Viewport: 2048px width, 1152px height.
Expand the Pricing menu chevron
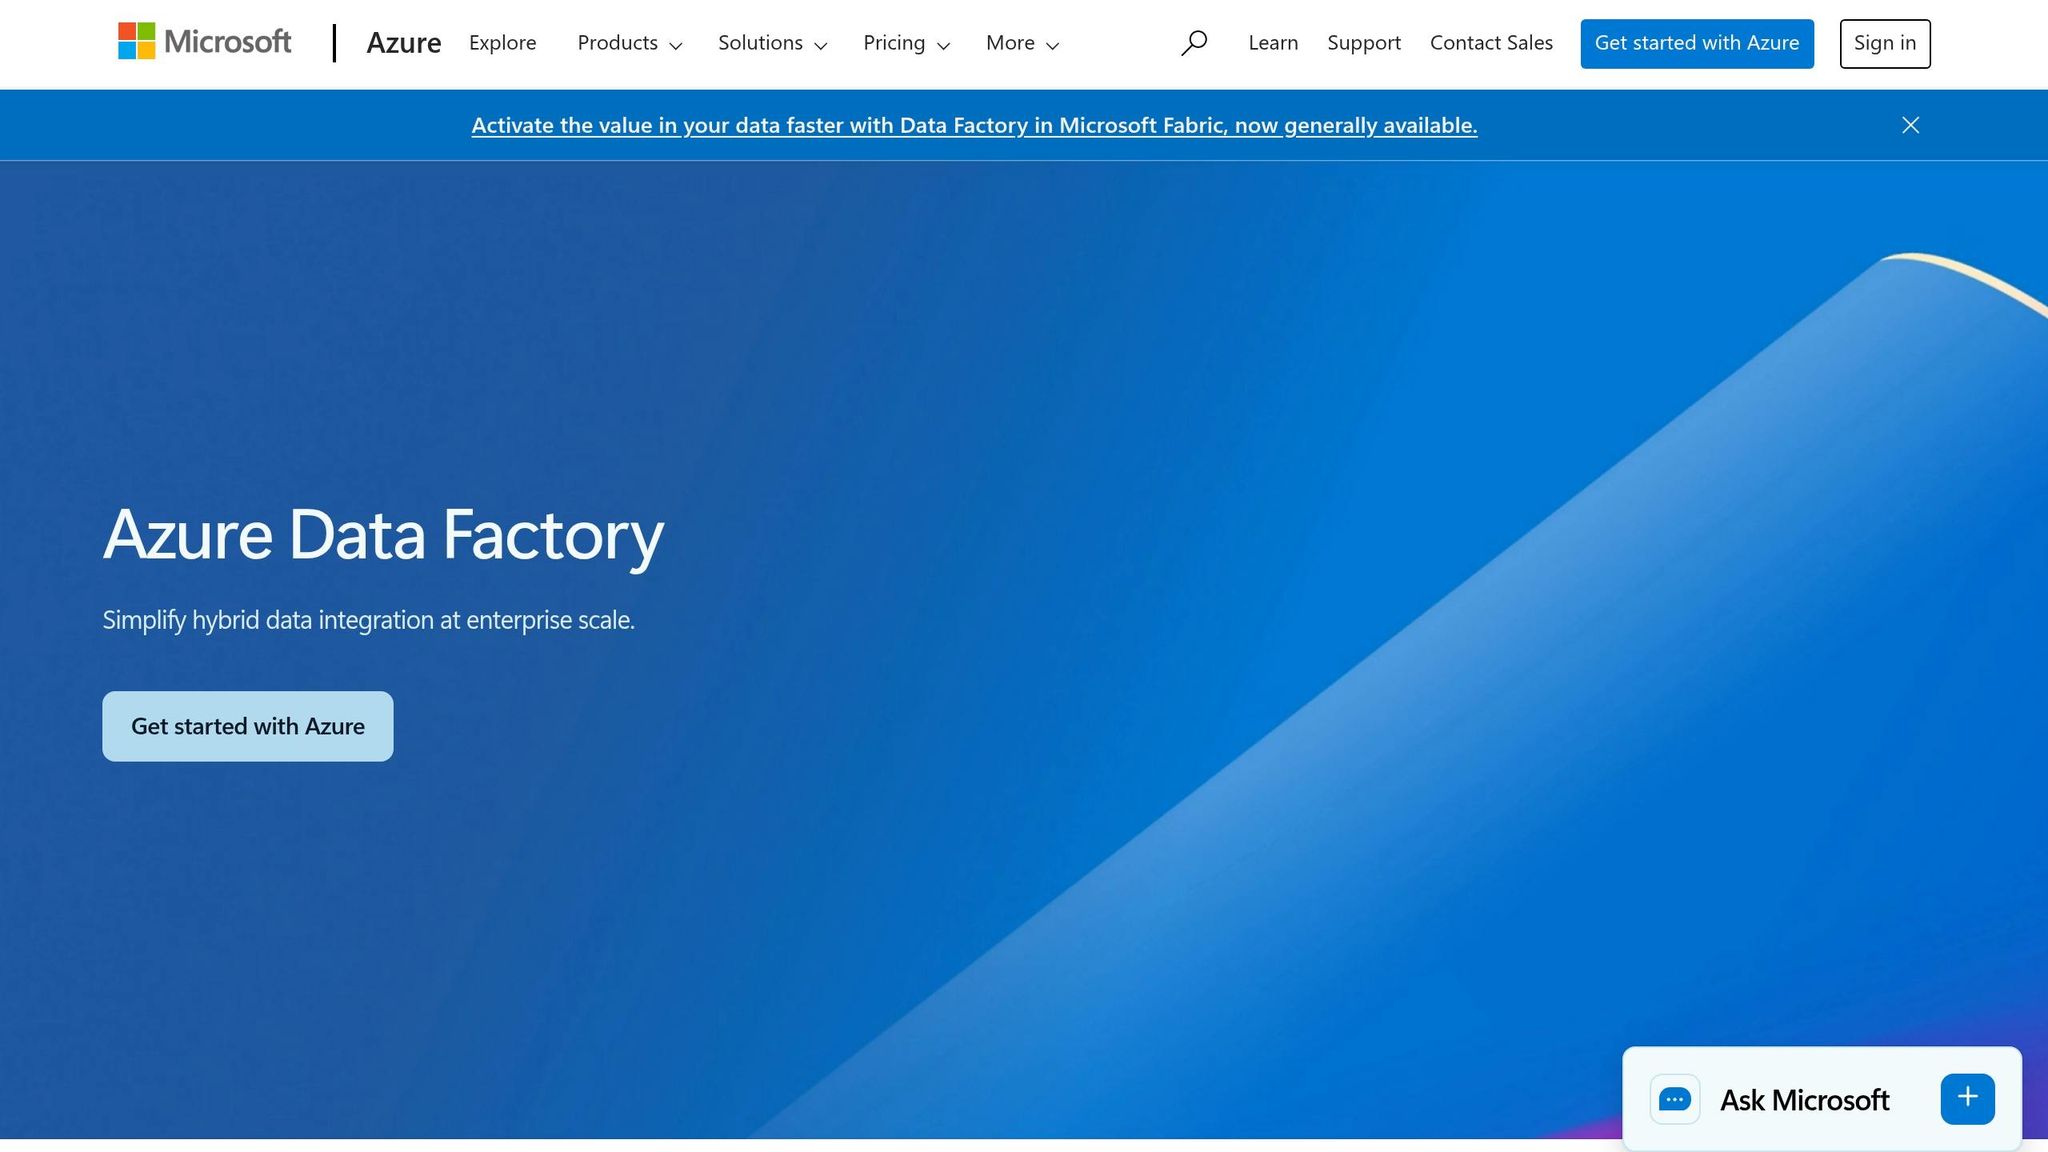click(906, 43)
